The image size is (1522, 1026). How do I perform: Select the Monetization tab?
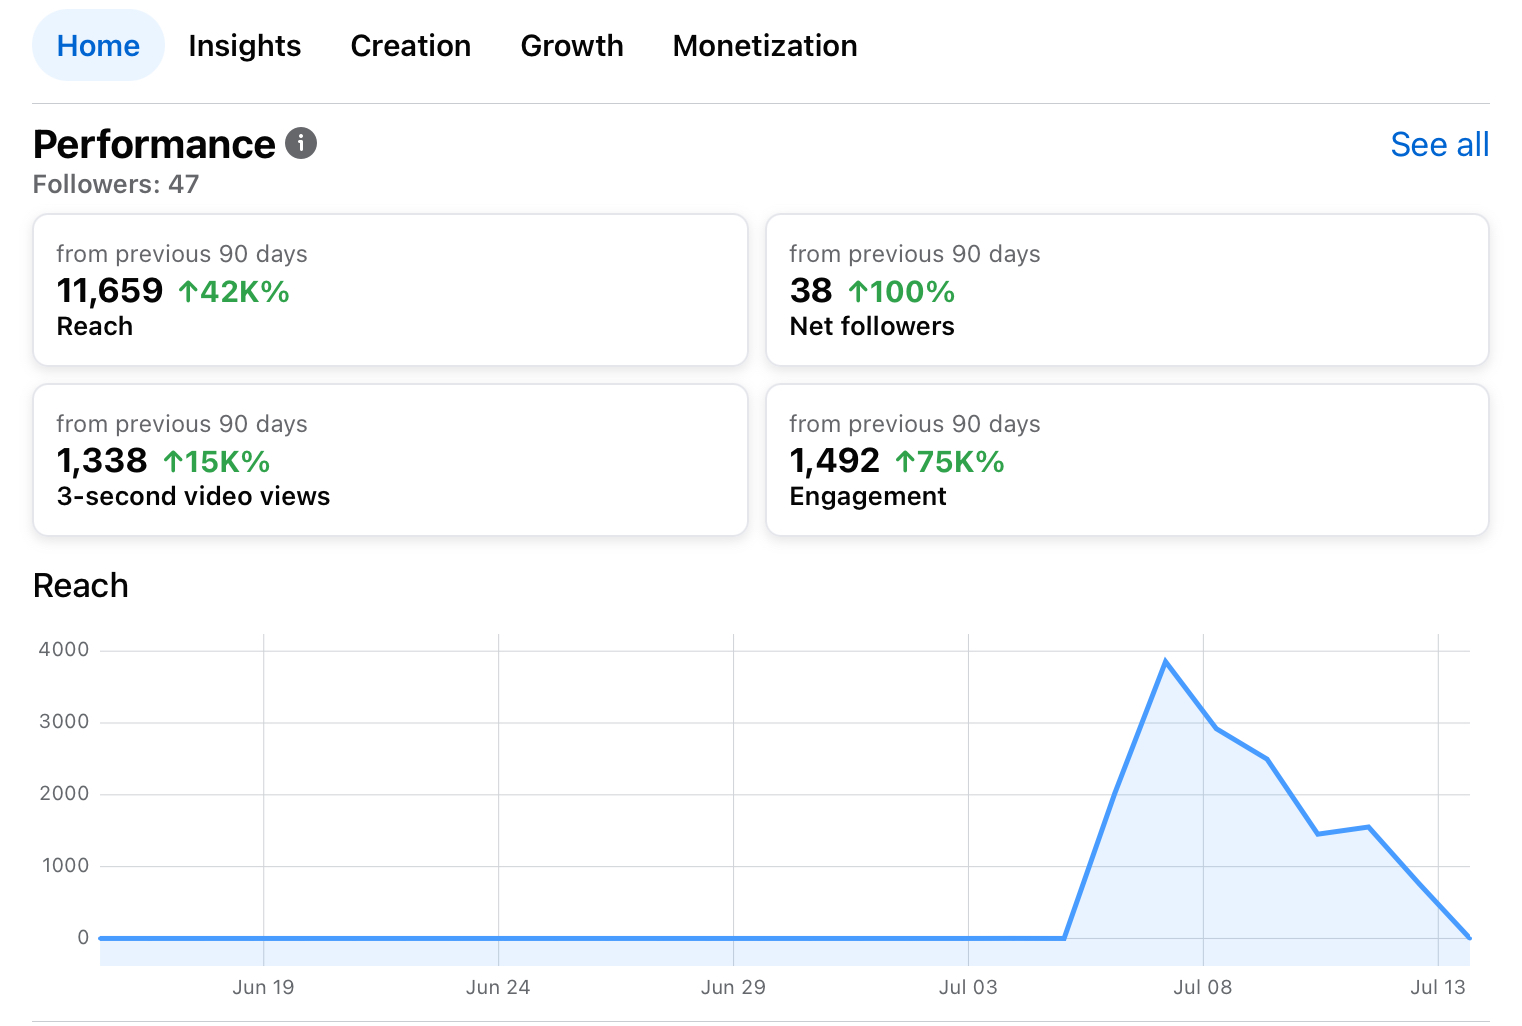click(765, 46)
